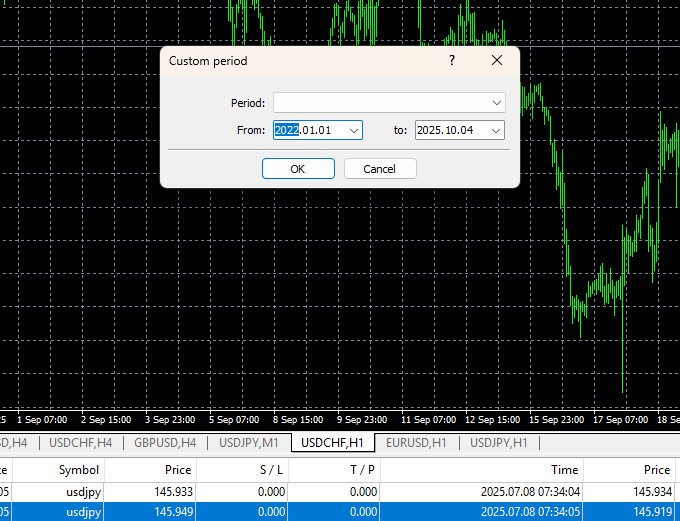Image resolution: width=680 pixels, height=521 pixels.
Task: Go to the EURUSD,H1 chart tab
Action: pyautogui.click(x=417, y=443)
